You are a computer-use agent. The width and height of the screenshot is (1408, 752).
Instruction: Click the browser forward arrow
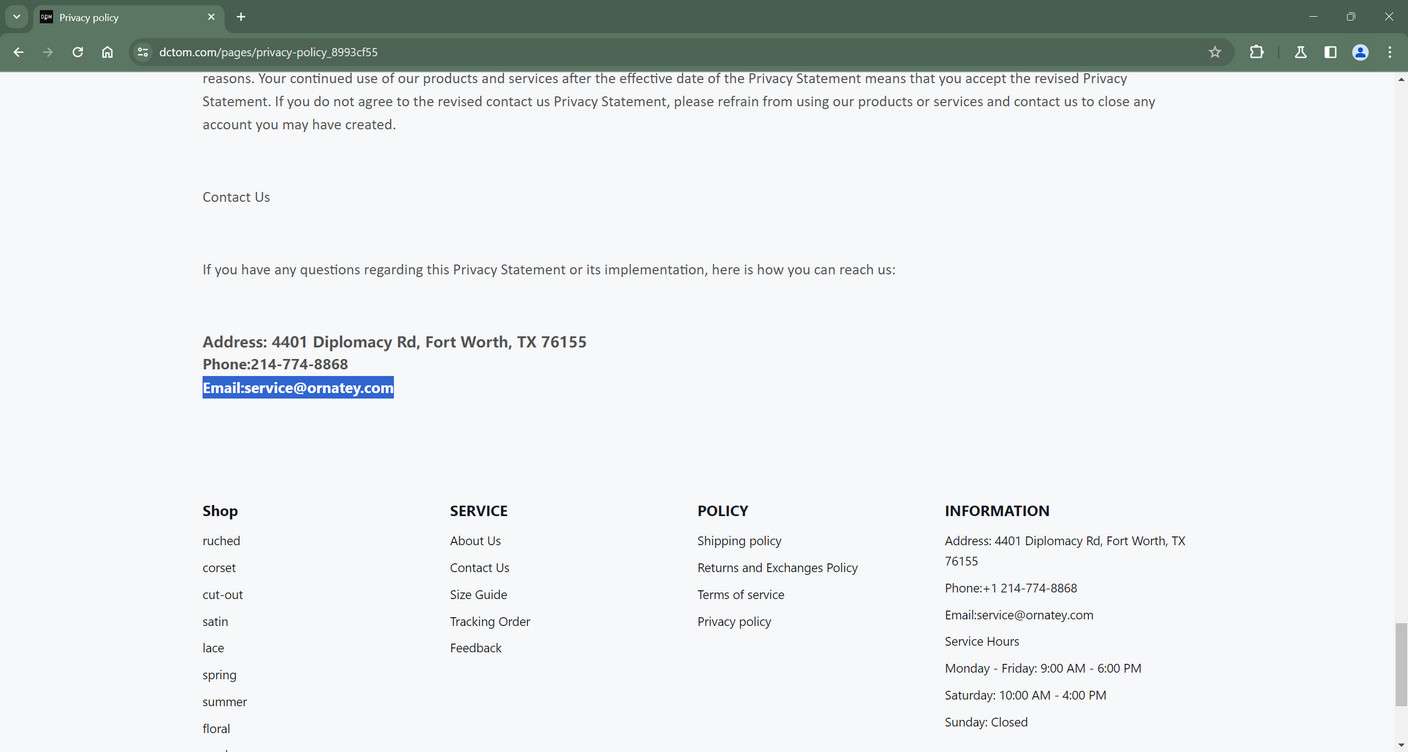coord(48,52)
